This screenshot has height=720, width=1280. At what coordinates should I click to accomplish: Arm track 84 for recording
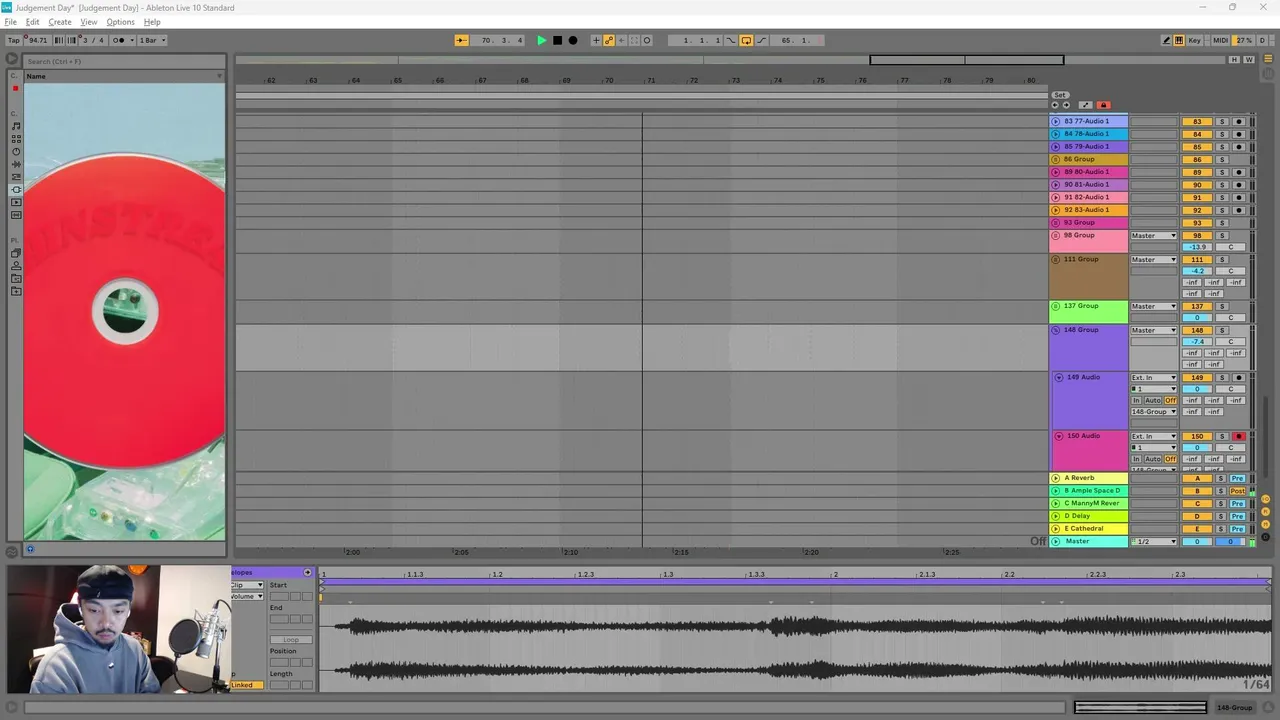click(1238, 134)
